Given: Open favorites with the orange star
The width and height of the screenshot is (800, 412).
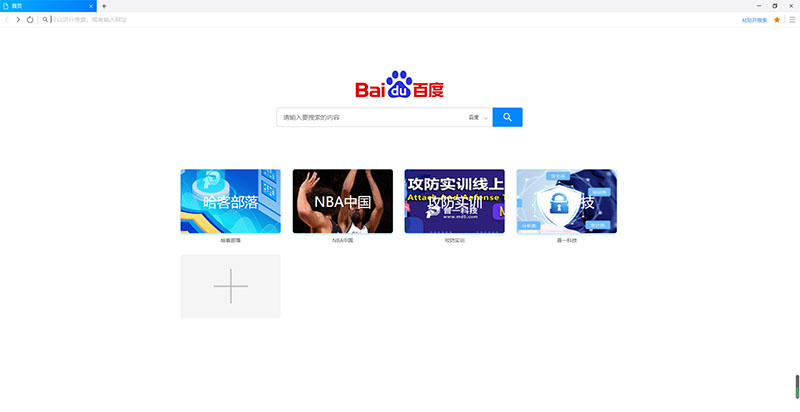Looking at the screenshot, I should click(777, 19).
